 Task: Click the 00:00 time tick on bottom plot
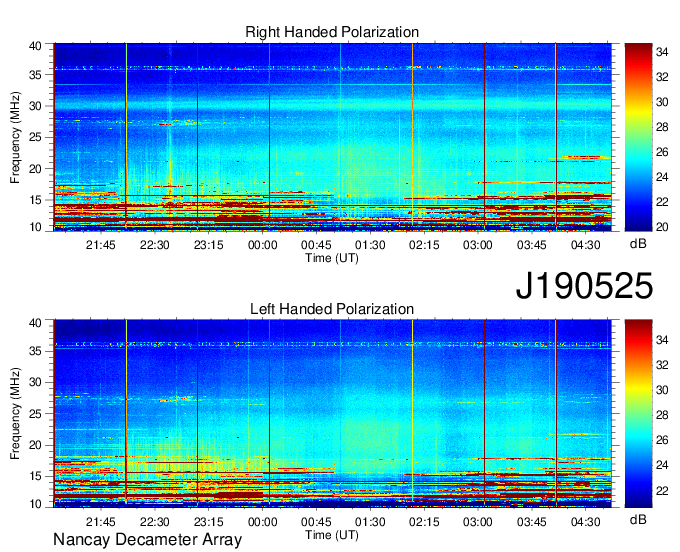(x=262, y=522)
